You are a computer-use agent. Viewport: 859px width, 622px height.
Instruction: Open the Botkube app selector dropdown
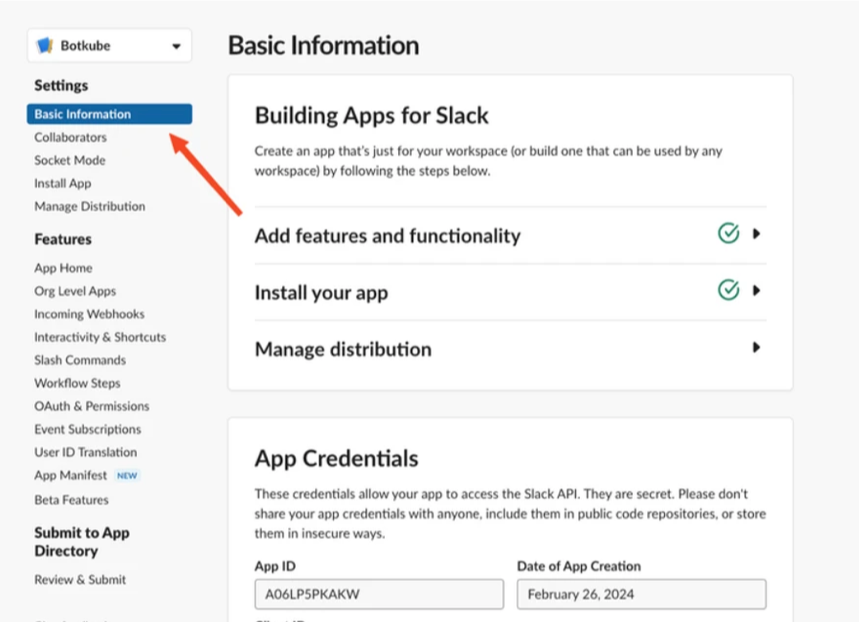click(x=176, y=46)
